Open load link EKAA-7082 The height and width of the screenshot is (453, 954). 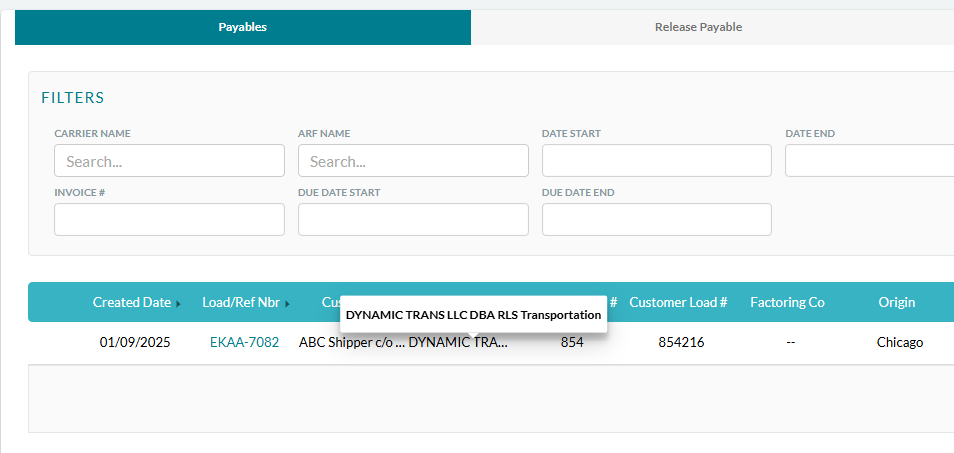pos(245,342)
